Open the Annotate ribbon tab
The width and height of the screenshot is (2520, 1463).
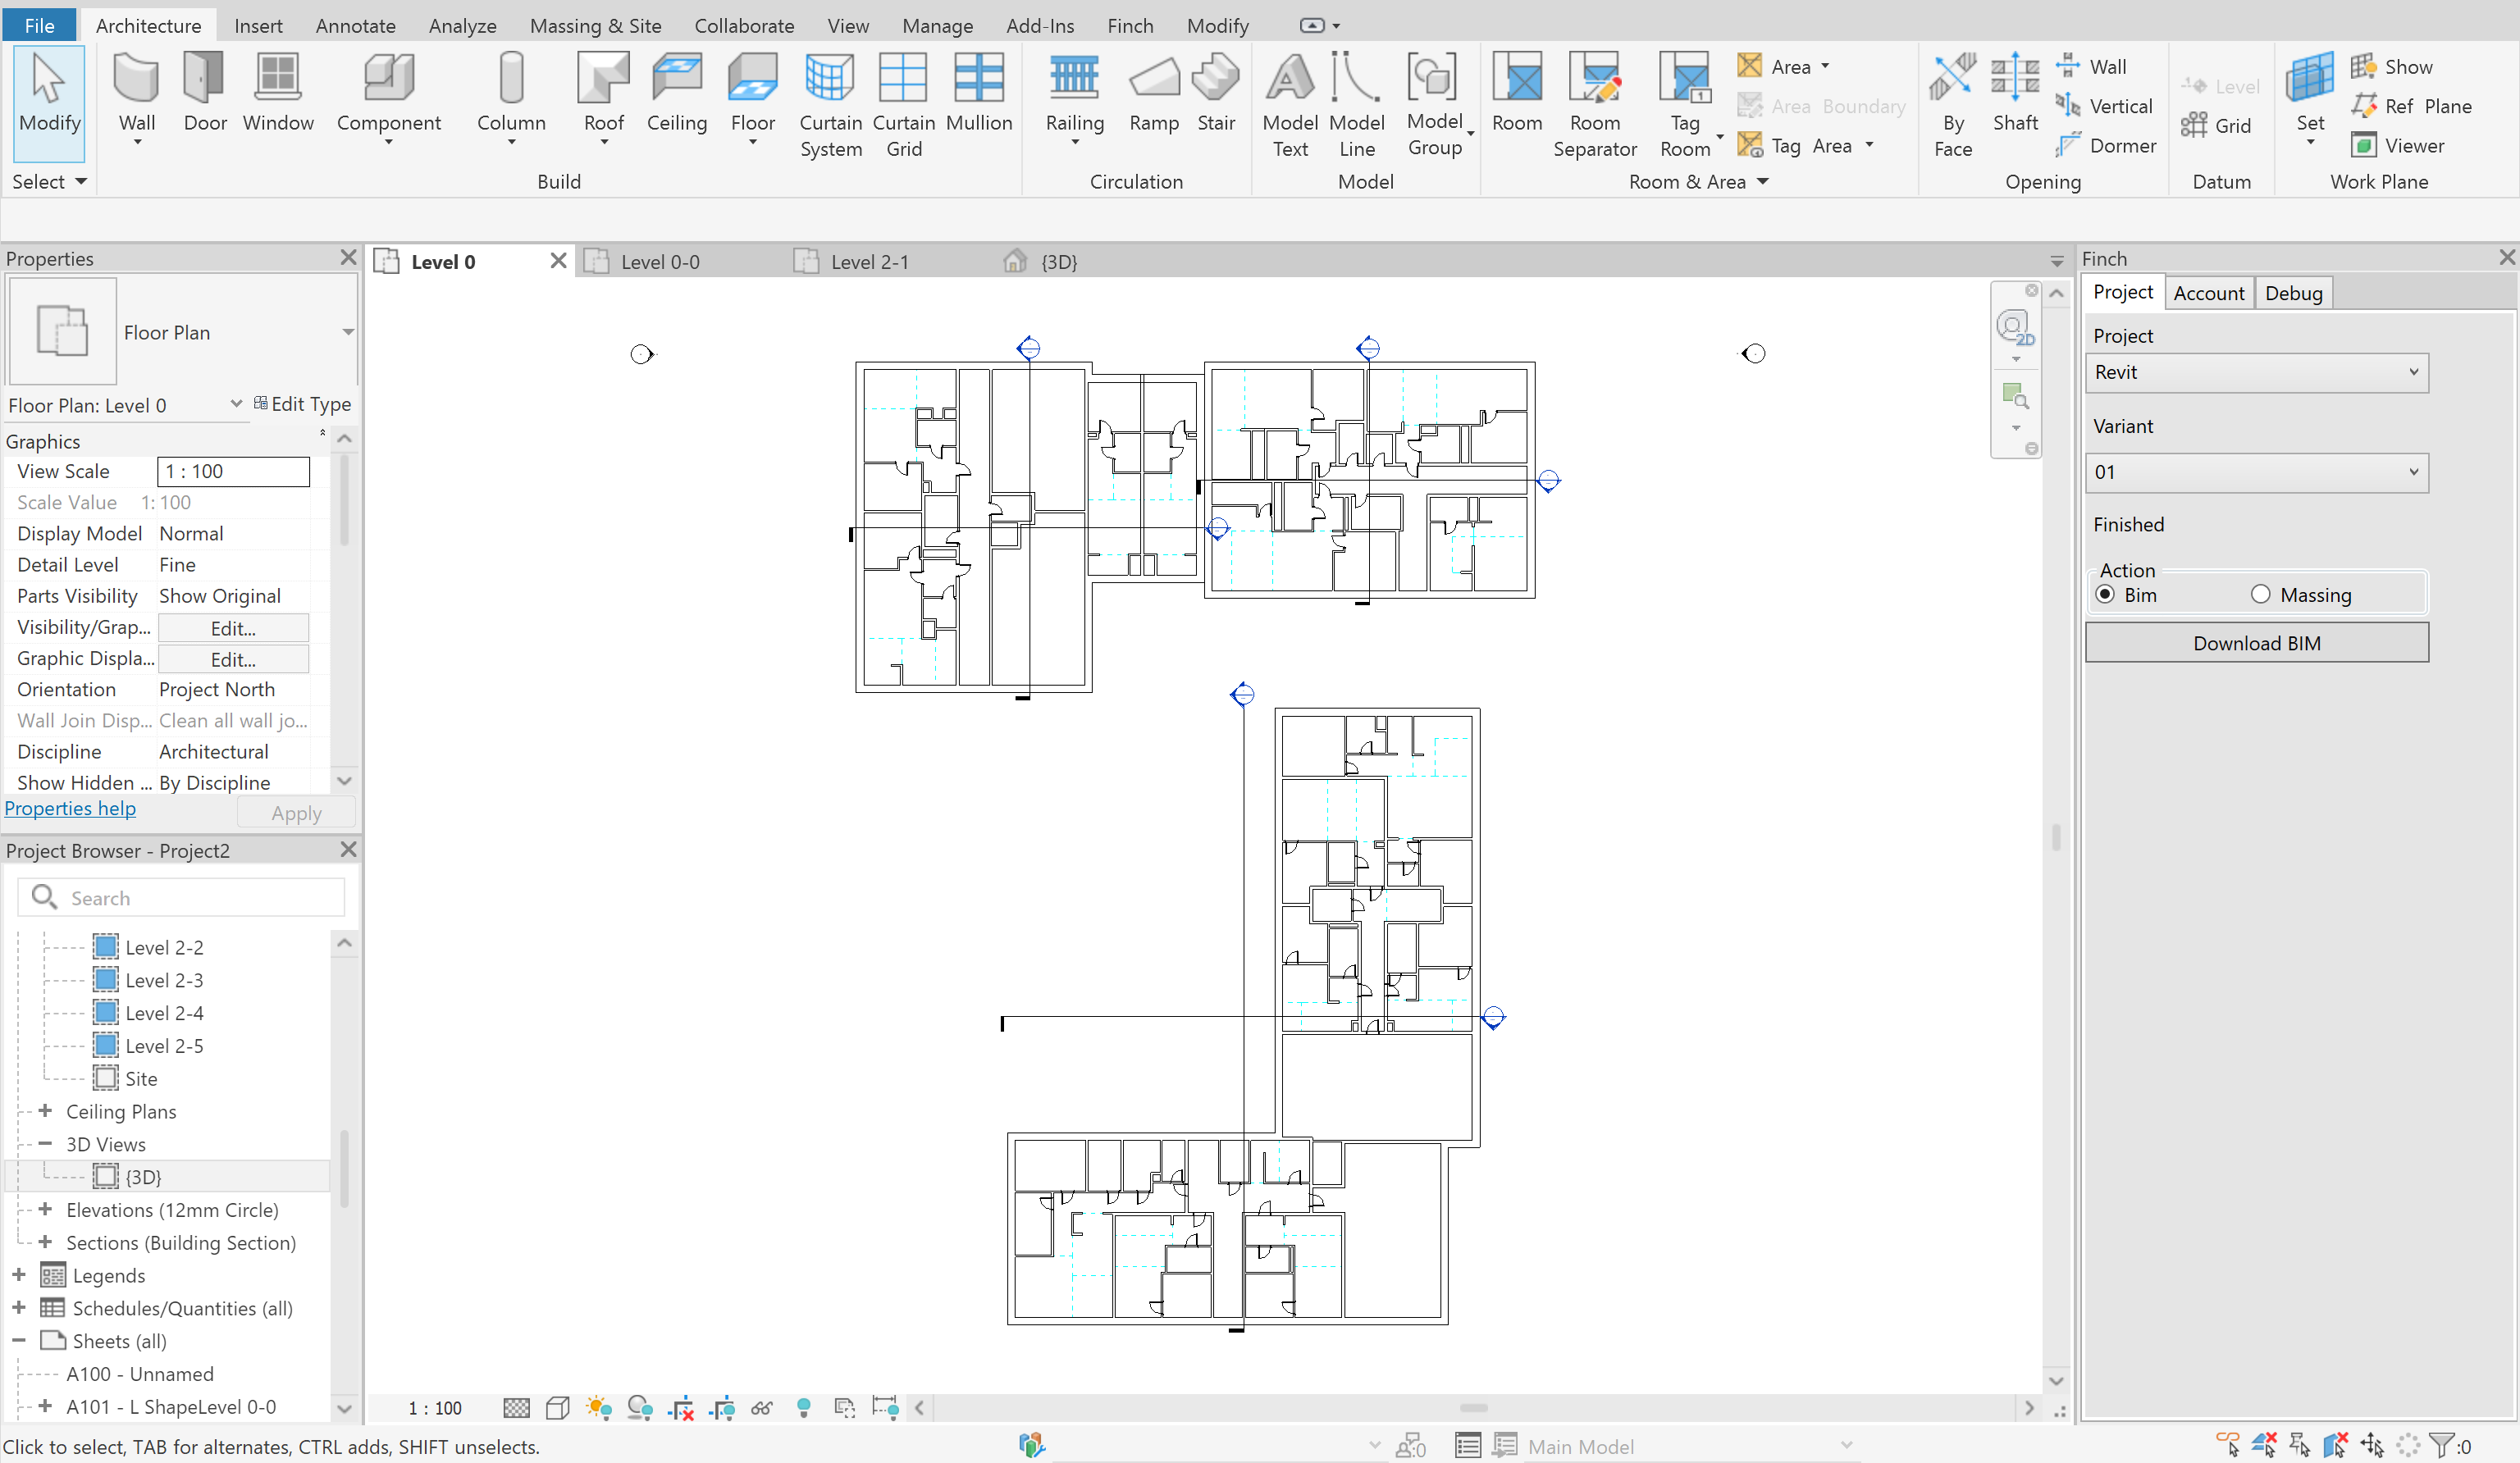coord(355,26)
